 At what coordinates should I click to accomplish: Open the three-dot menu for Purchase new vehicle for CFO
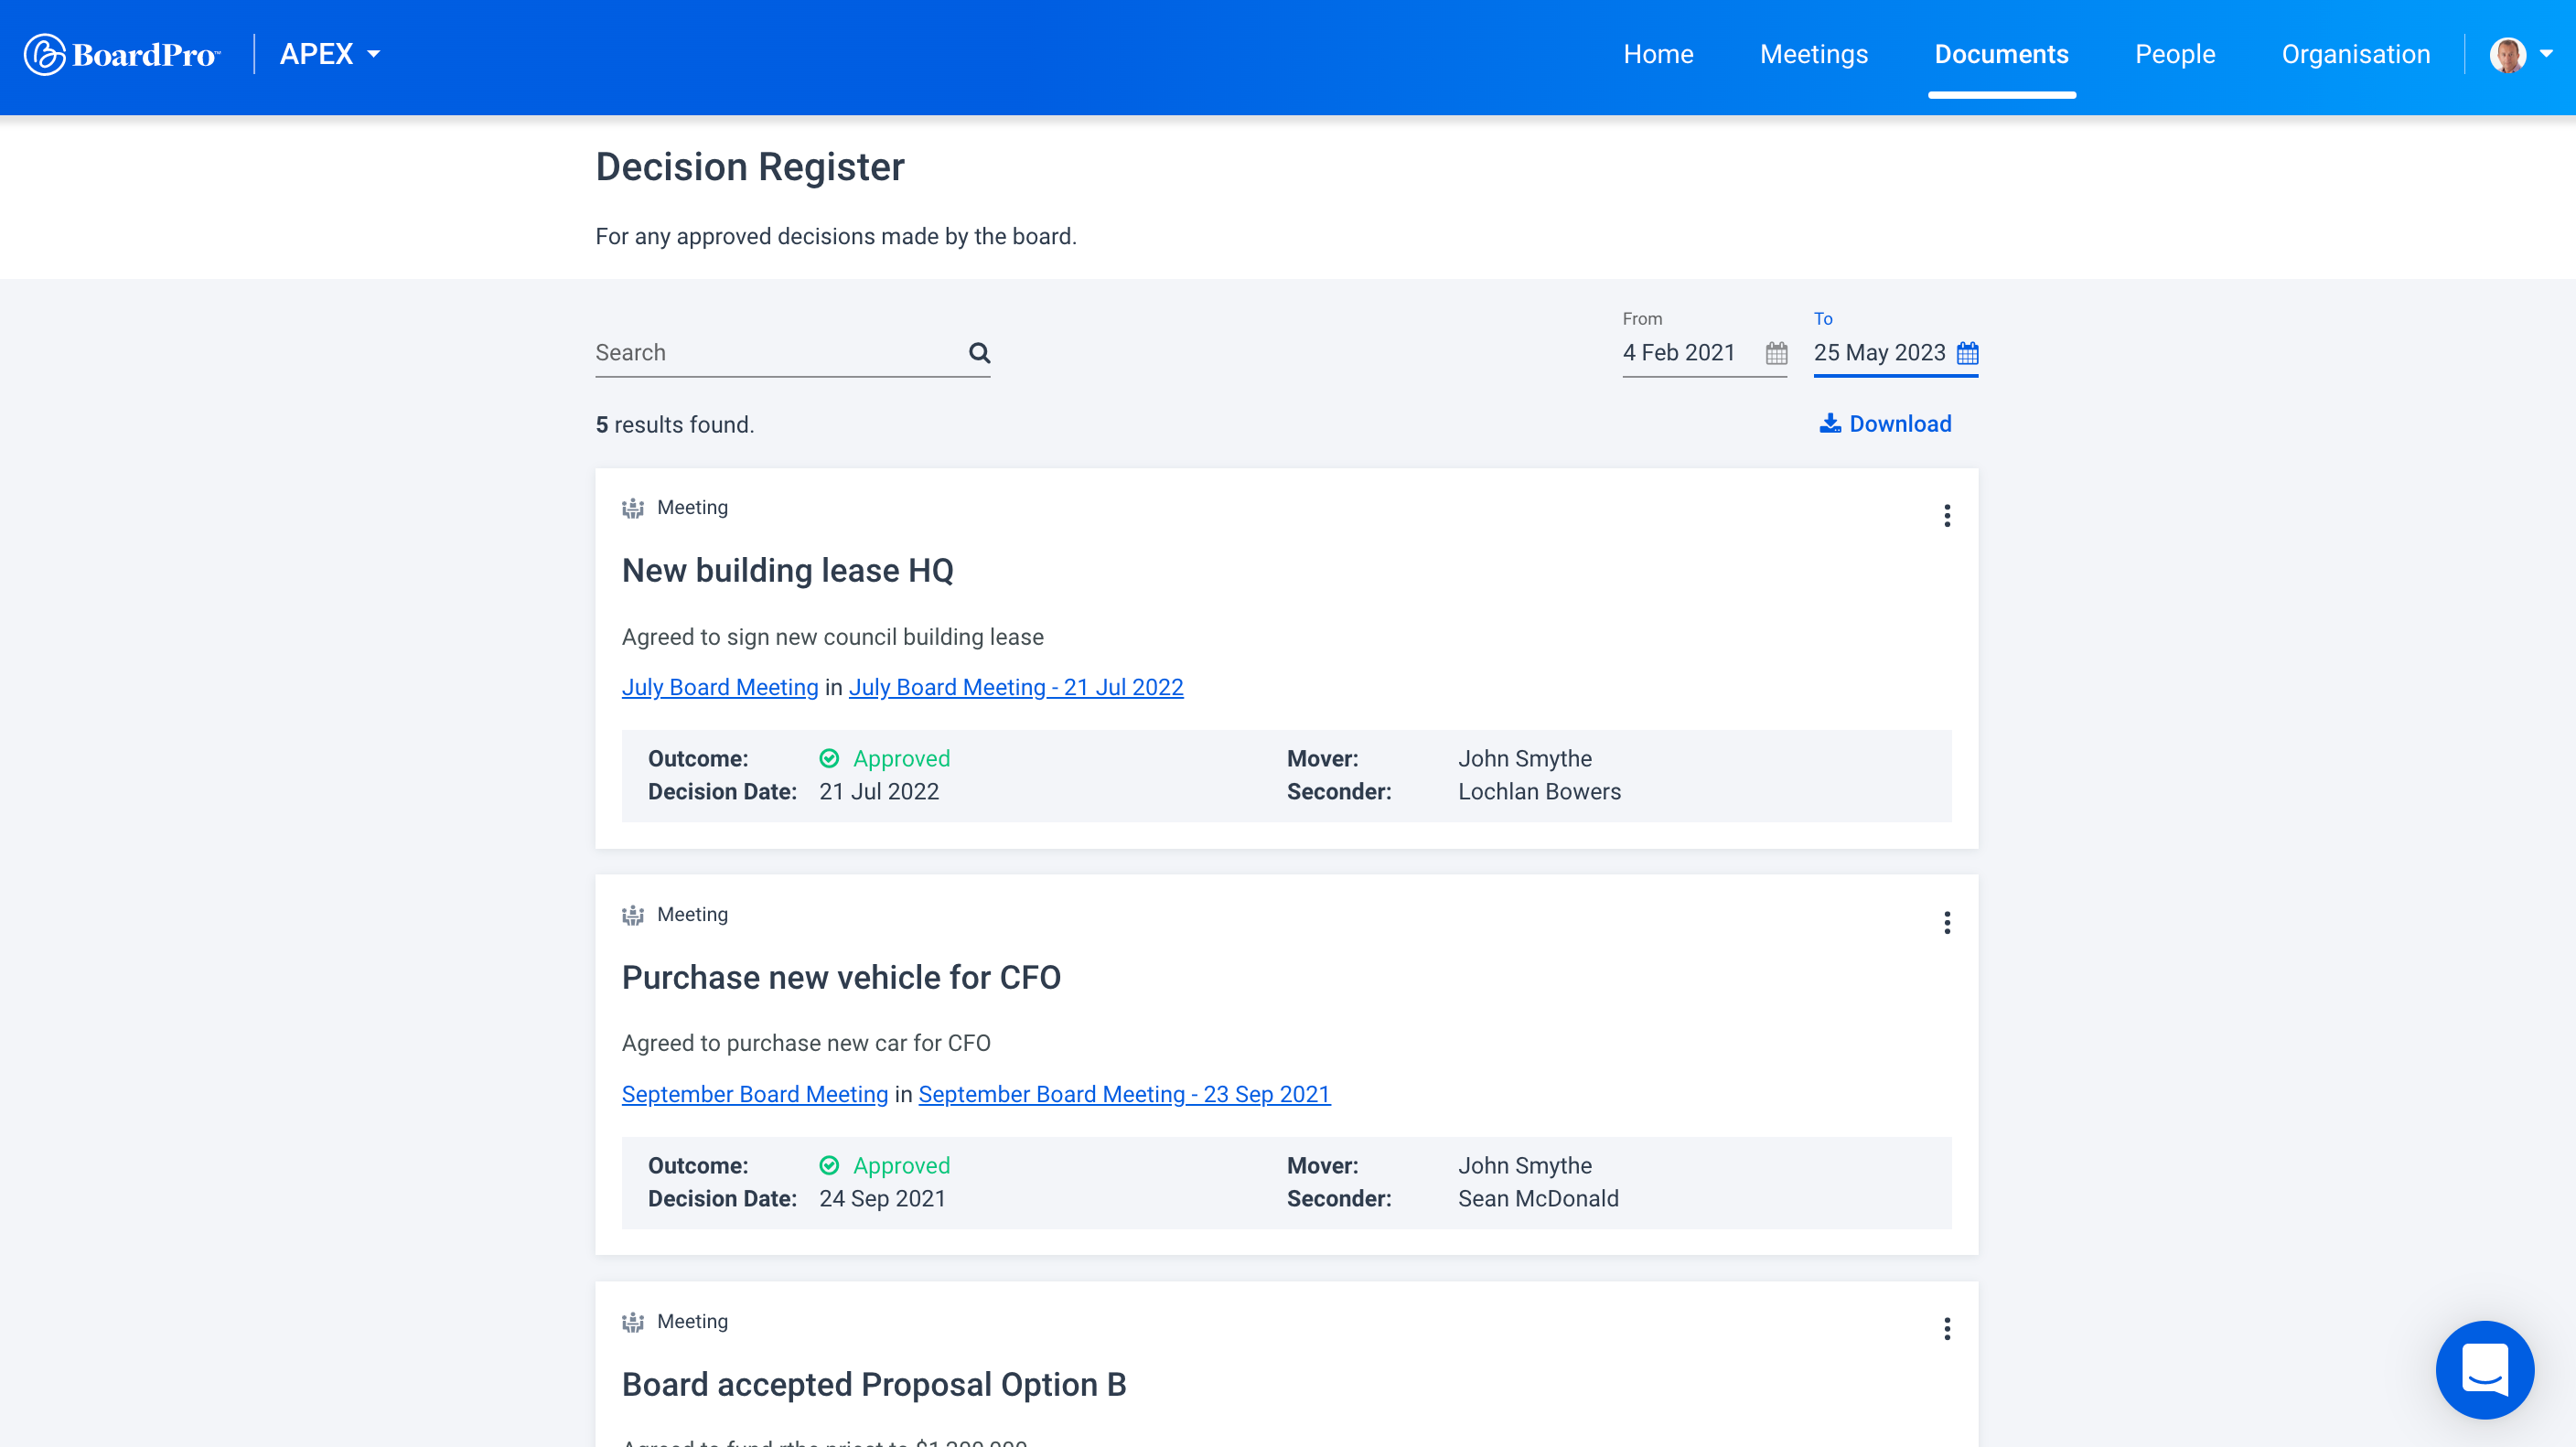(1946, 922)
